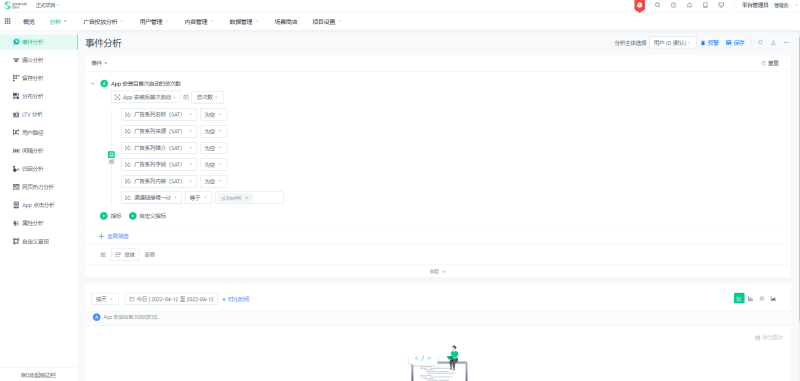Collapse the query panel with 收起

click(438, 271)
